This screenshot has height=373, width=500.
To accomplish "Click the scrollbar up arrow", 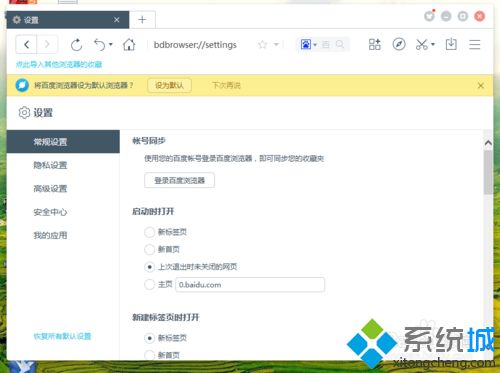I will (488, 143).
